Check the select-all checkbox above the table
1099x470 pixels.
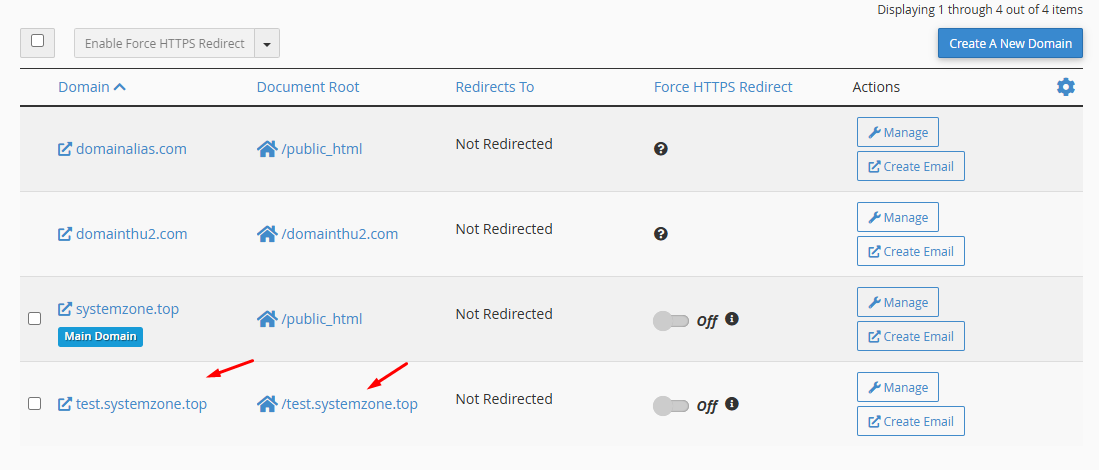click(x=38, y=42)
